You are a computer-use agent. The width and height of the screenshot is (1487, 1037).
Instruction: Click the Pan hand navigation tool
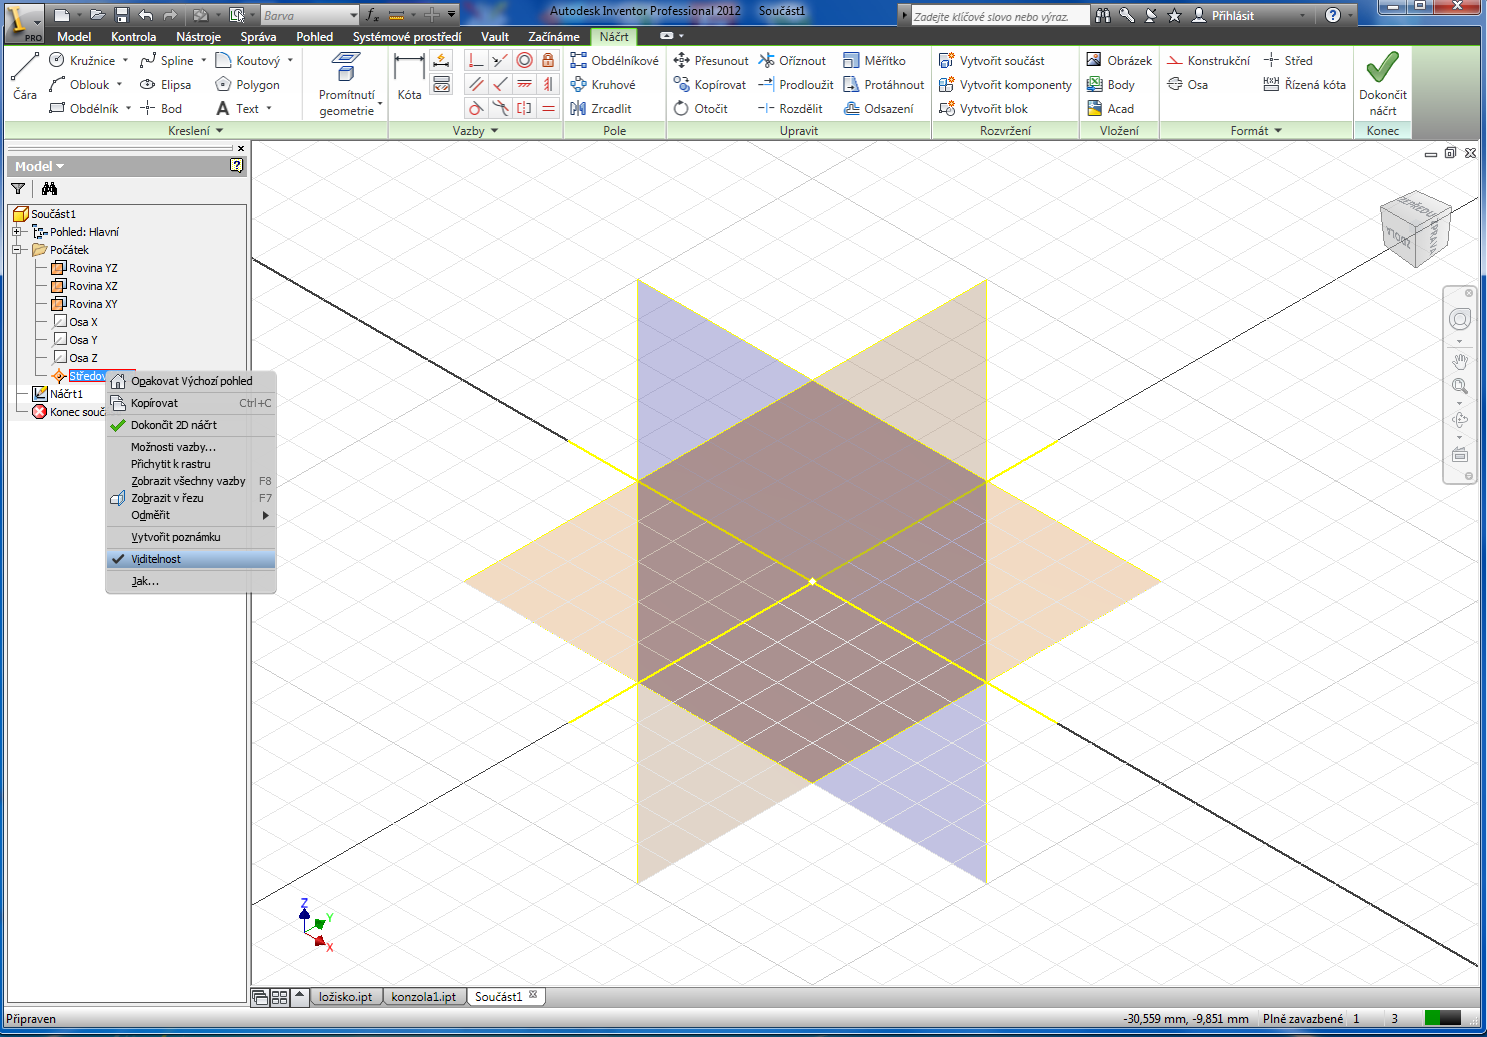(1460, 362)
